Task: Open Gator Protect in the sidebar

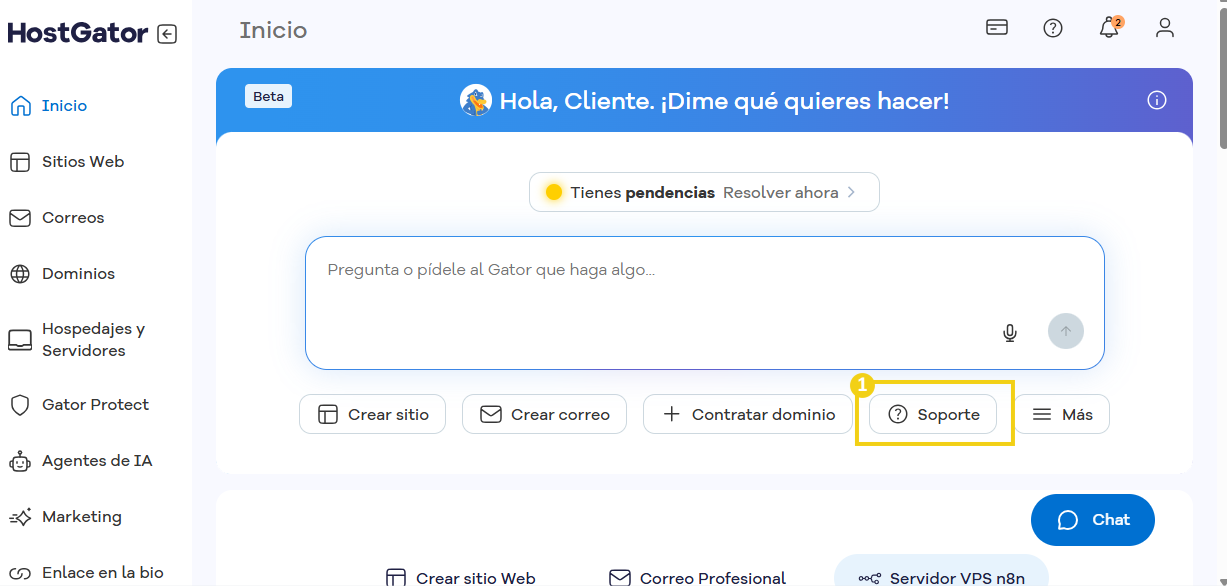Action: pyautogui.click(x=96, y=405)
